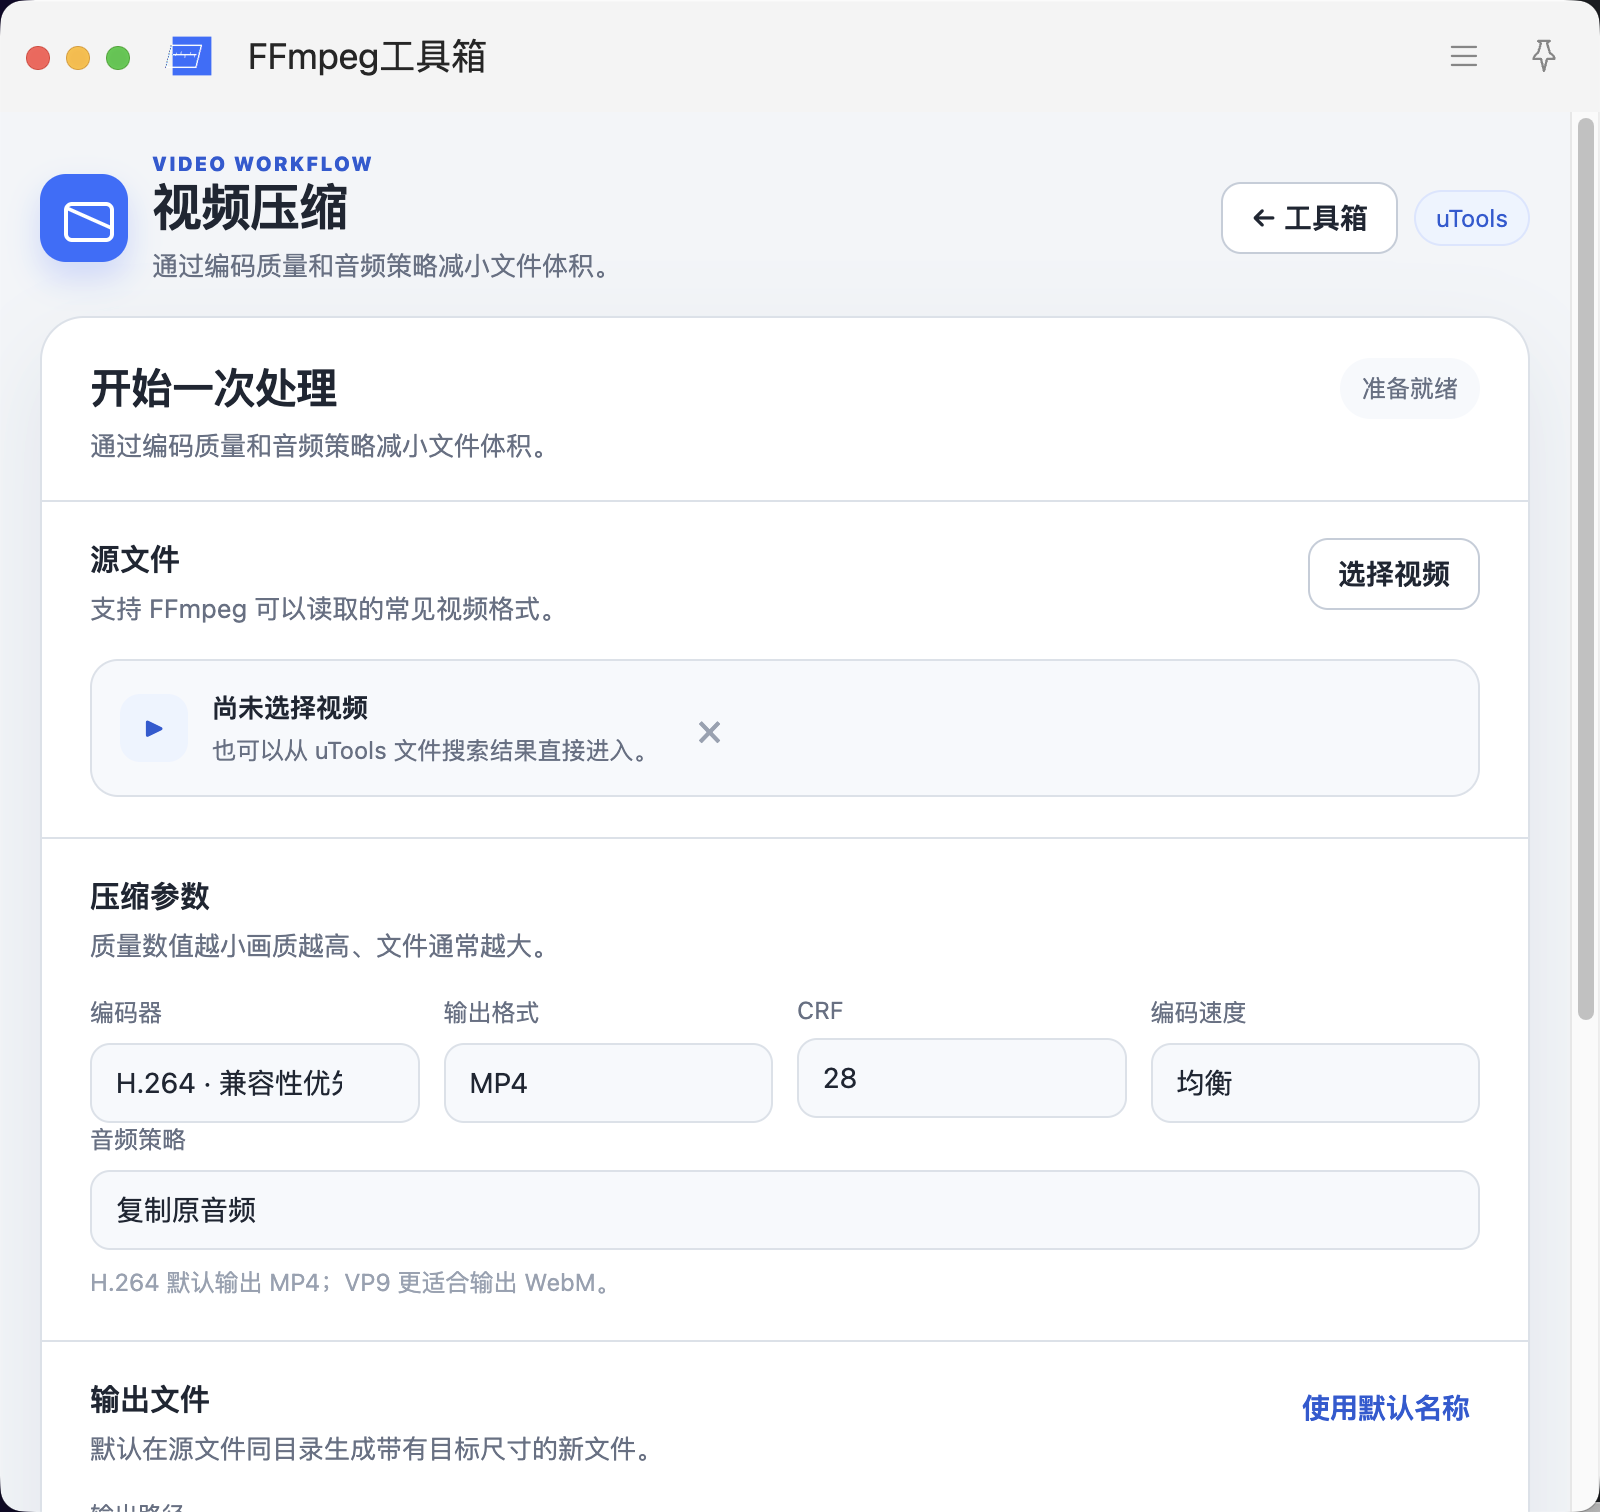Click the FFmpeg toolbox app logo
The image size is (1600, 1512).
189,56
